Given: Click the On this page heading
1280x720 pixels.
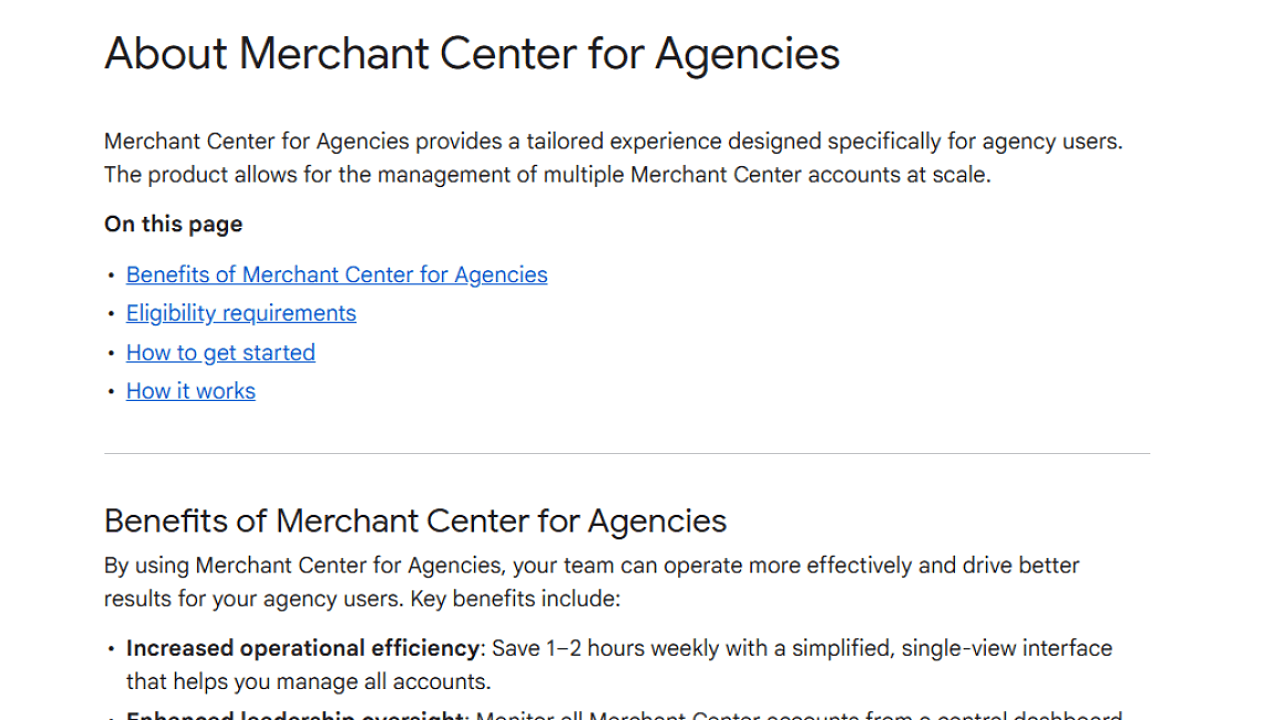Looking at the screenshot, I should pyautogui.click(x=173, y=224).
